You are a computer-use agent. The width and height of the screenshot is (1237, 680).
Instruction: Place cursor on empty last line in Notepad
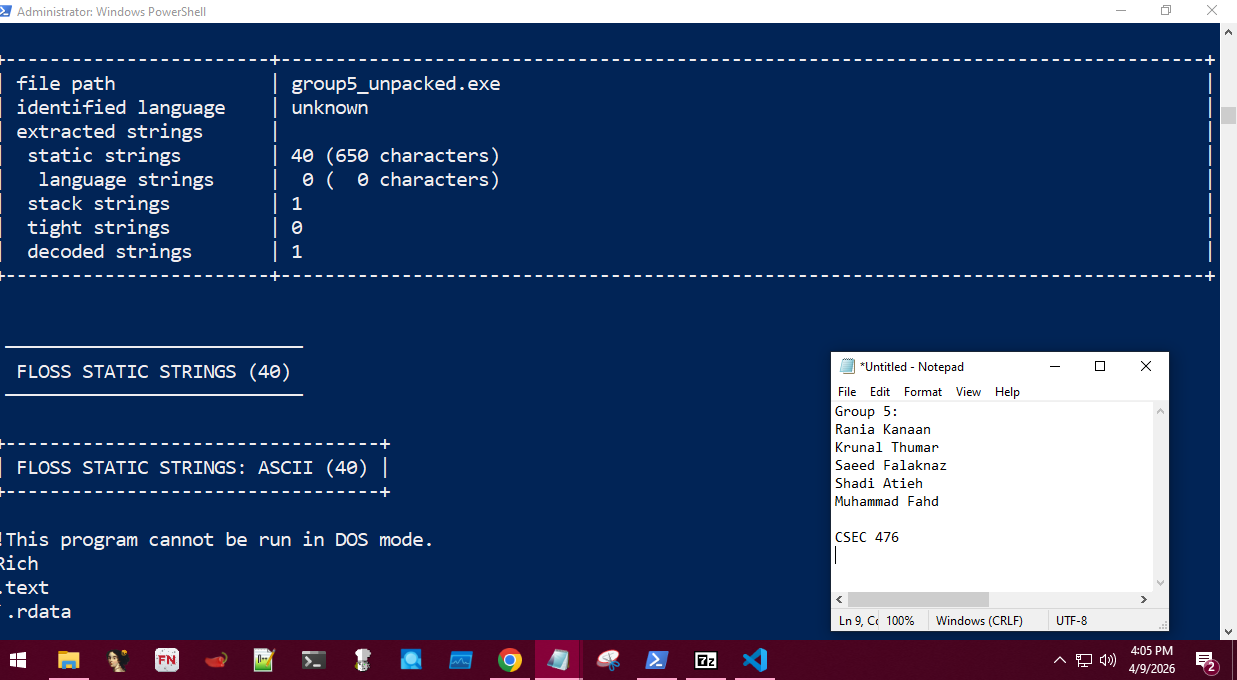click(990, 555)
